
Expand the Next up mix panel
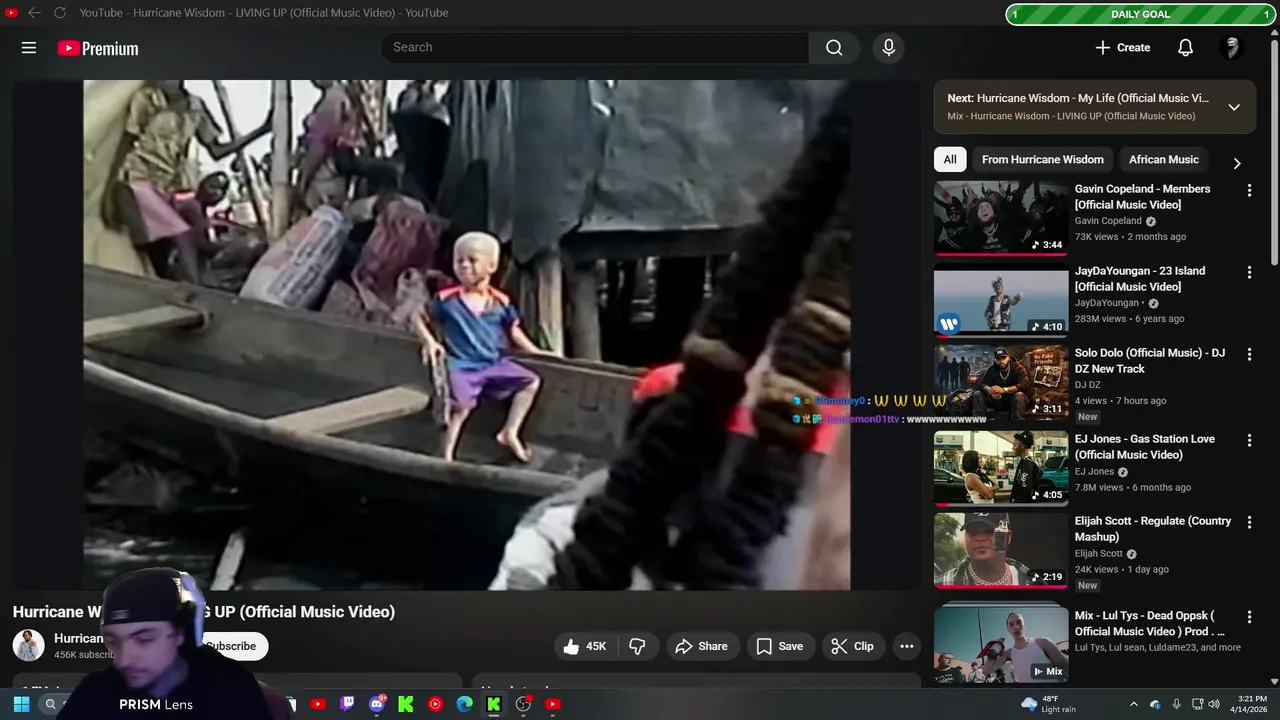(1234, 107)
